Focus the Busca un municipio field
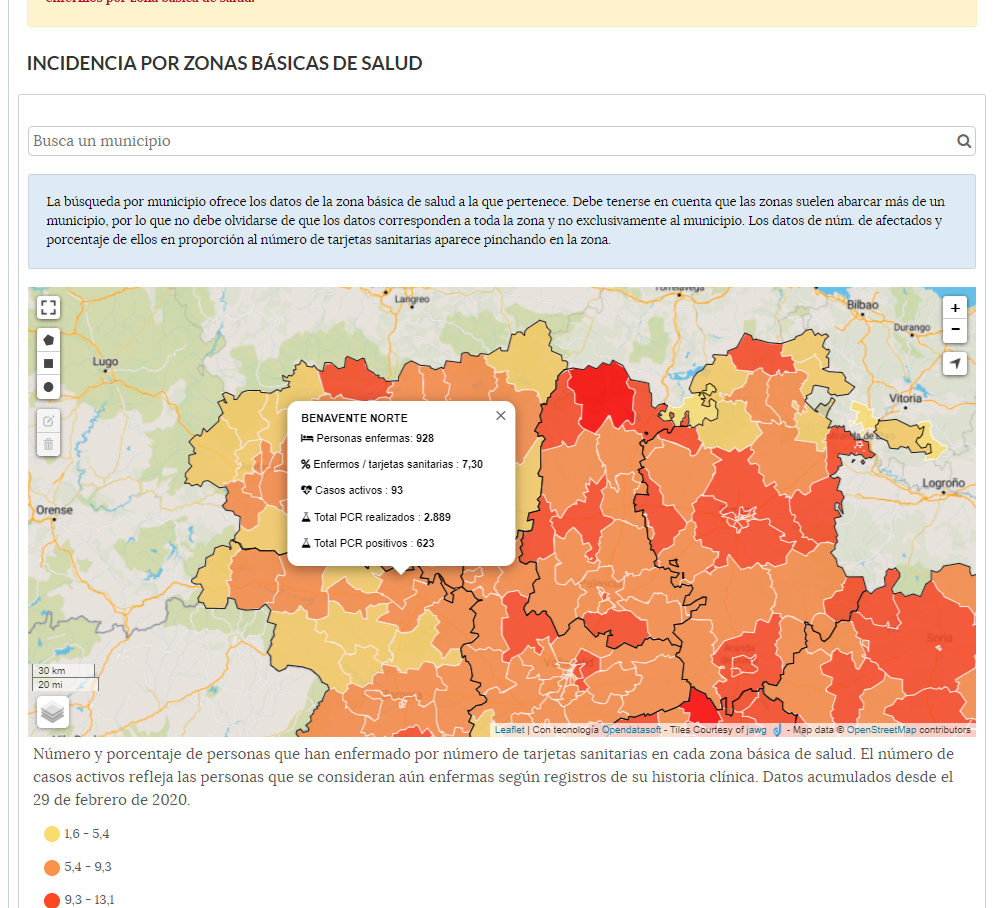 pos(501,141)
